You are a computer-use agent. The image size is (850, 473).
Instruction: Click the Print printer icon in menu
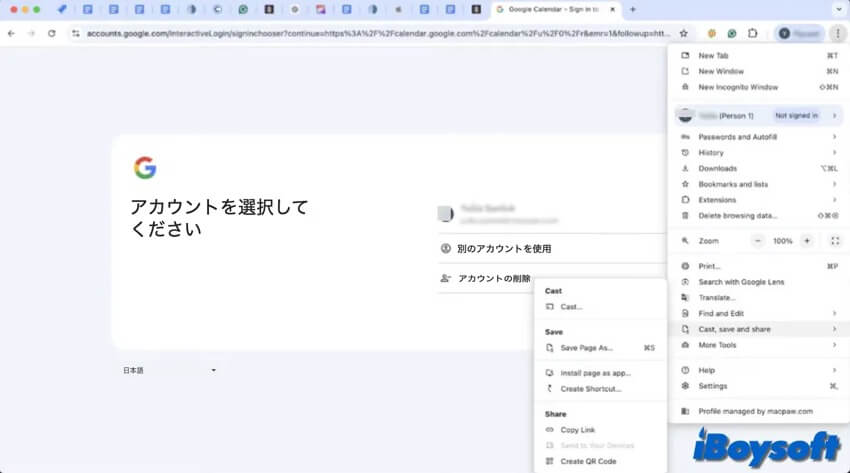685,266
